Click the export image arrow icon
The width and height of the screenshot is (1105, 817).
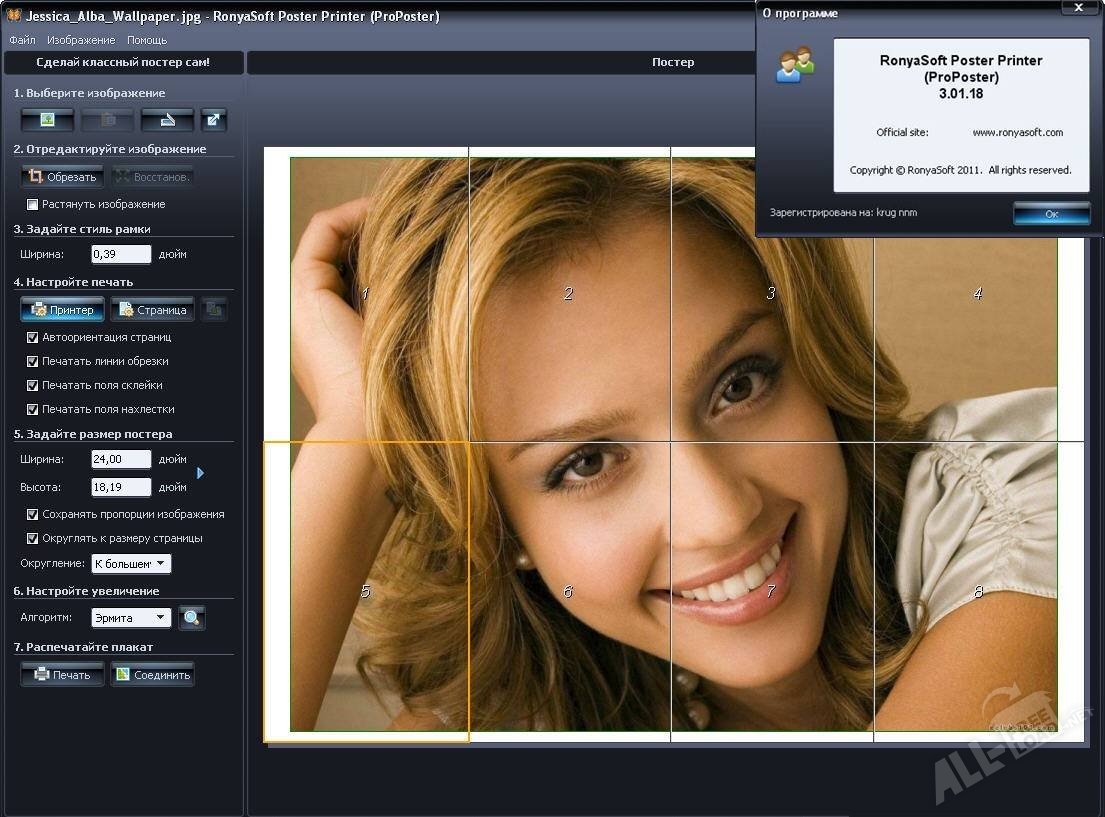[214, 120]
